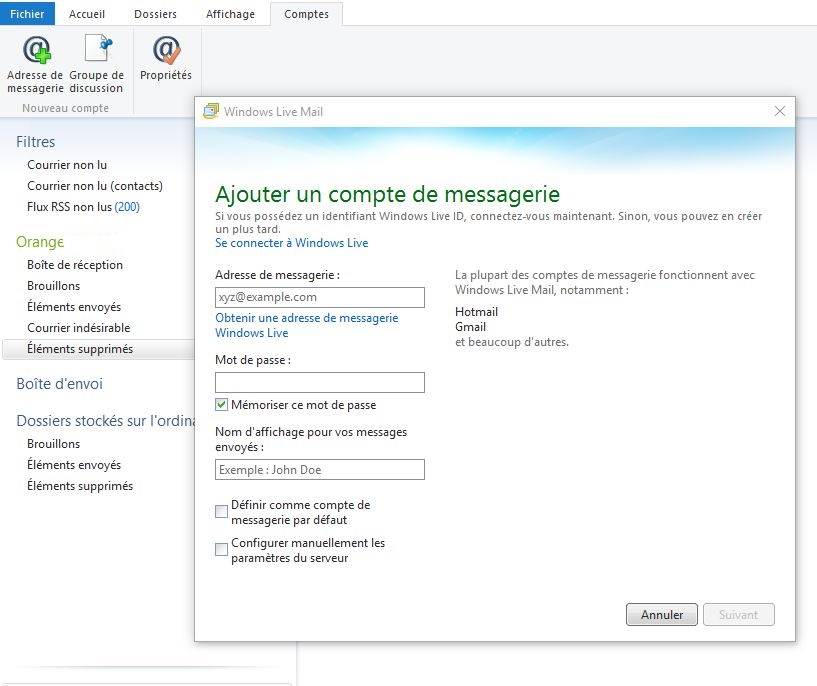Select the Orange account header
The height and width of the screenshot is (686, 817).
click(40, 242)
